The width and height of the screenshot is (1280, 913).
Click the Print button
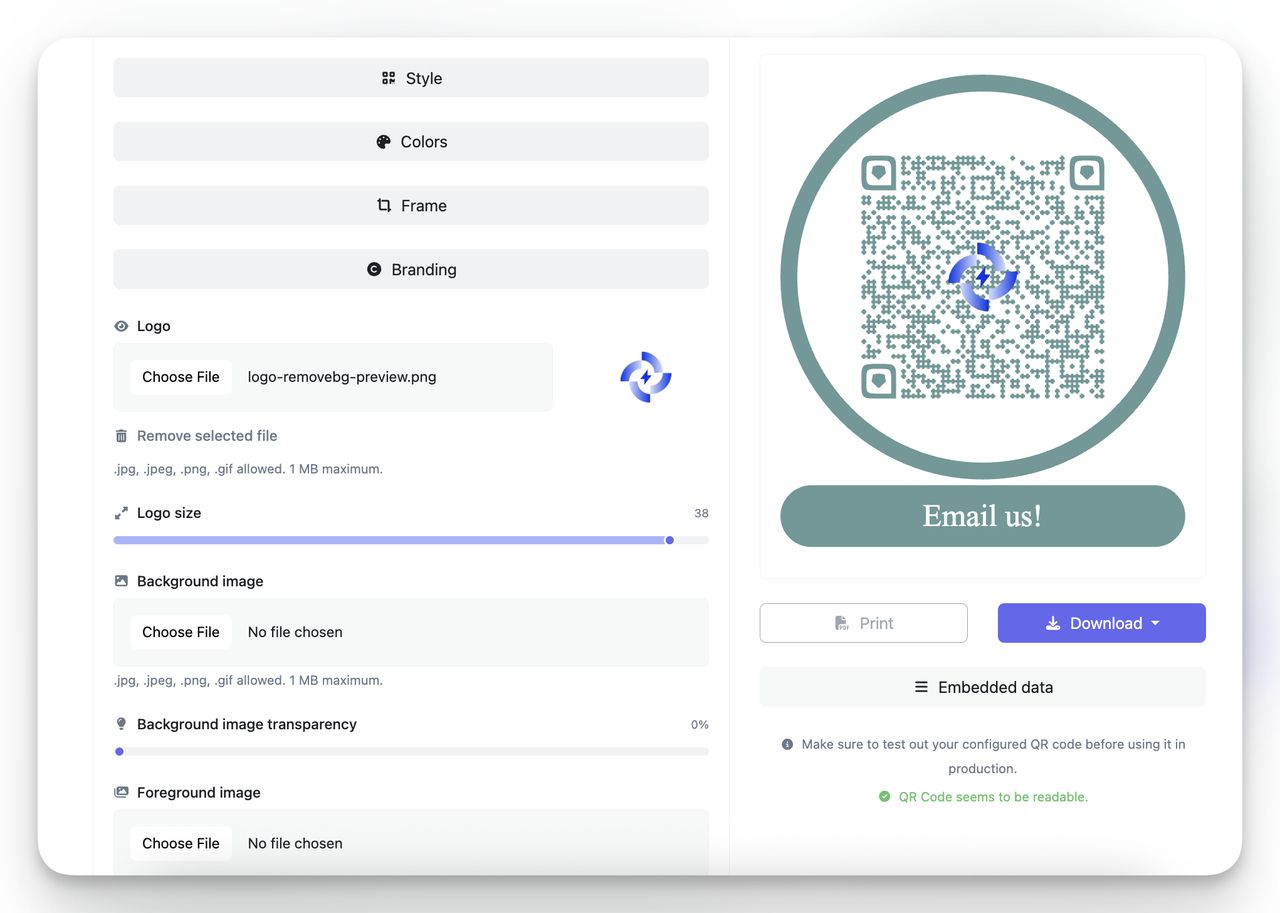(864, 623)
